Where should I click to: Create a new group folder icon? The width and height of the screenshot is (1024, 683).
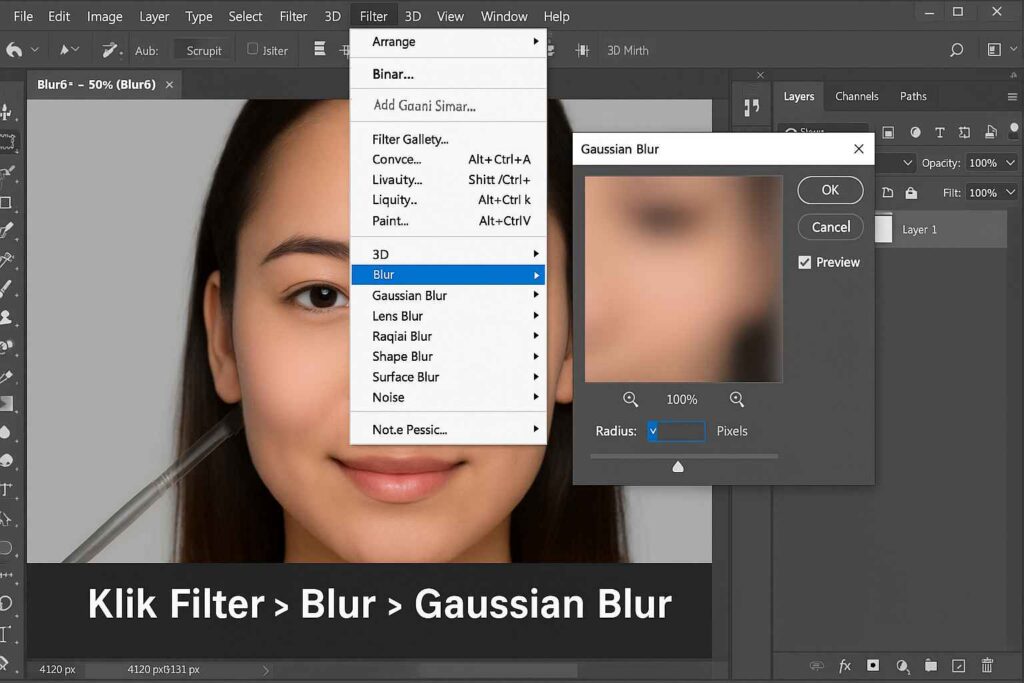[931, 665]
